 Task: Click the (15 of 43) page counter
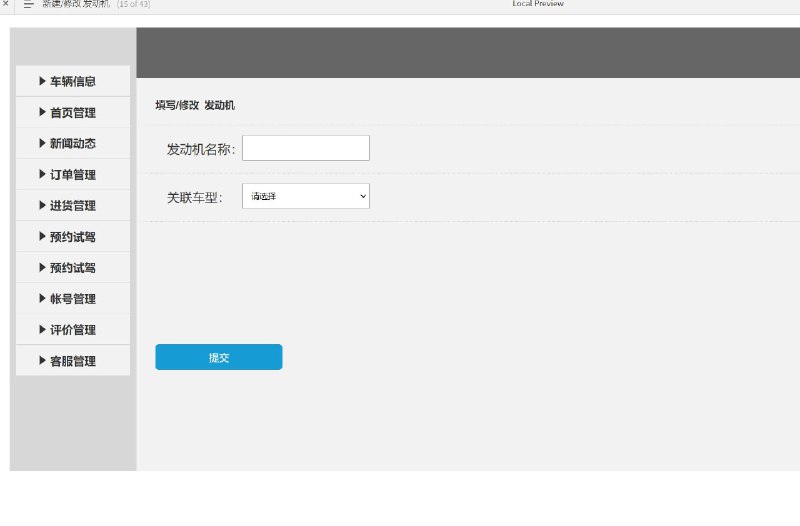coord(133,4)
